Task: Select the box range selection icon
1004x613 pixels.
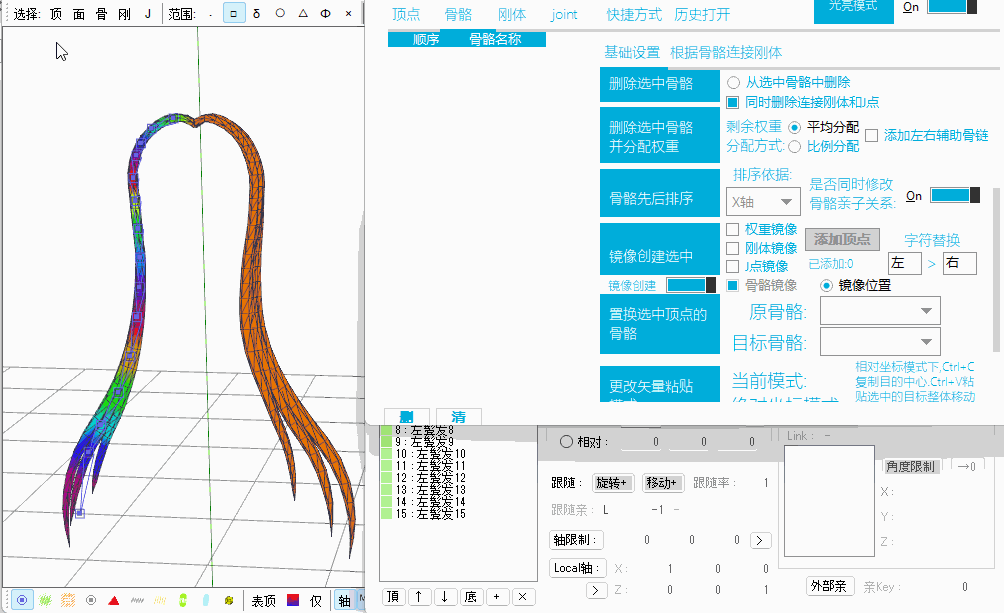Action: (x=233, y=14)
